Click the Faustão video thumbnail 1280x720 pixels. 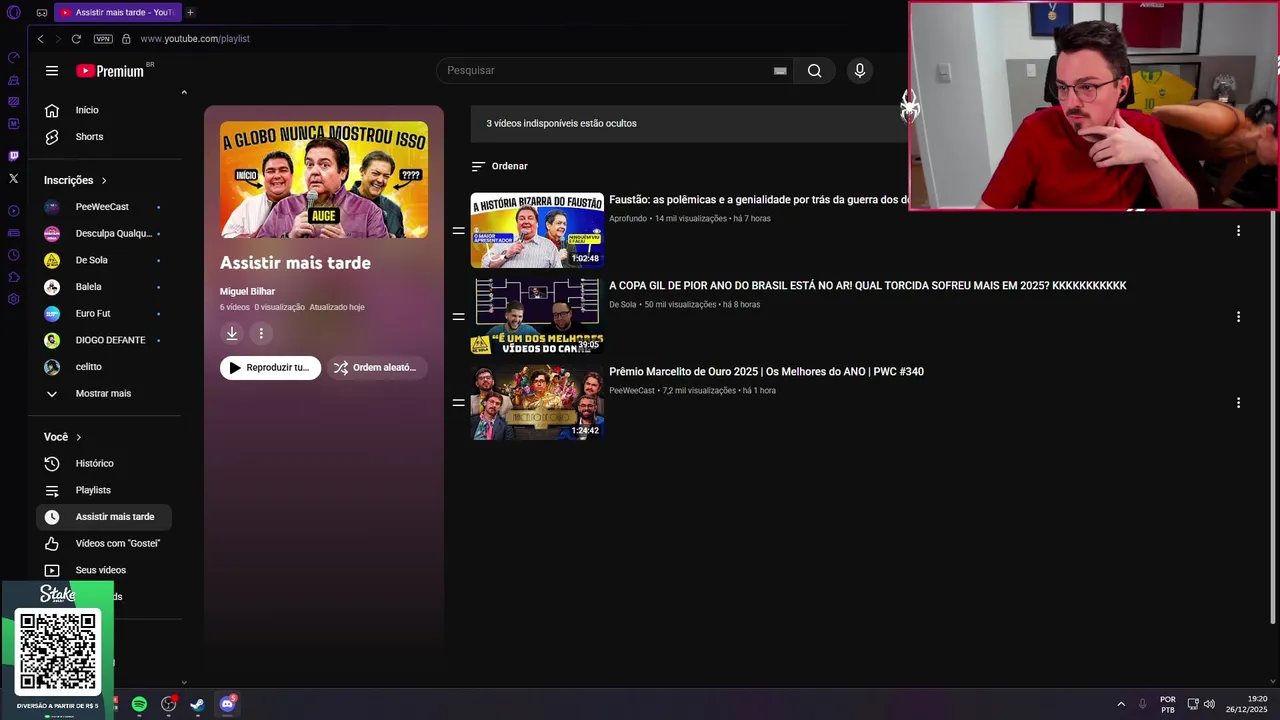(537, 231)
